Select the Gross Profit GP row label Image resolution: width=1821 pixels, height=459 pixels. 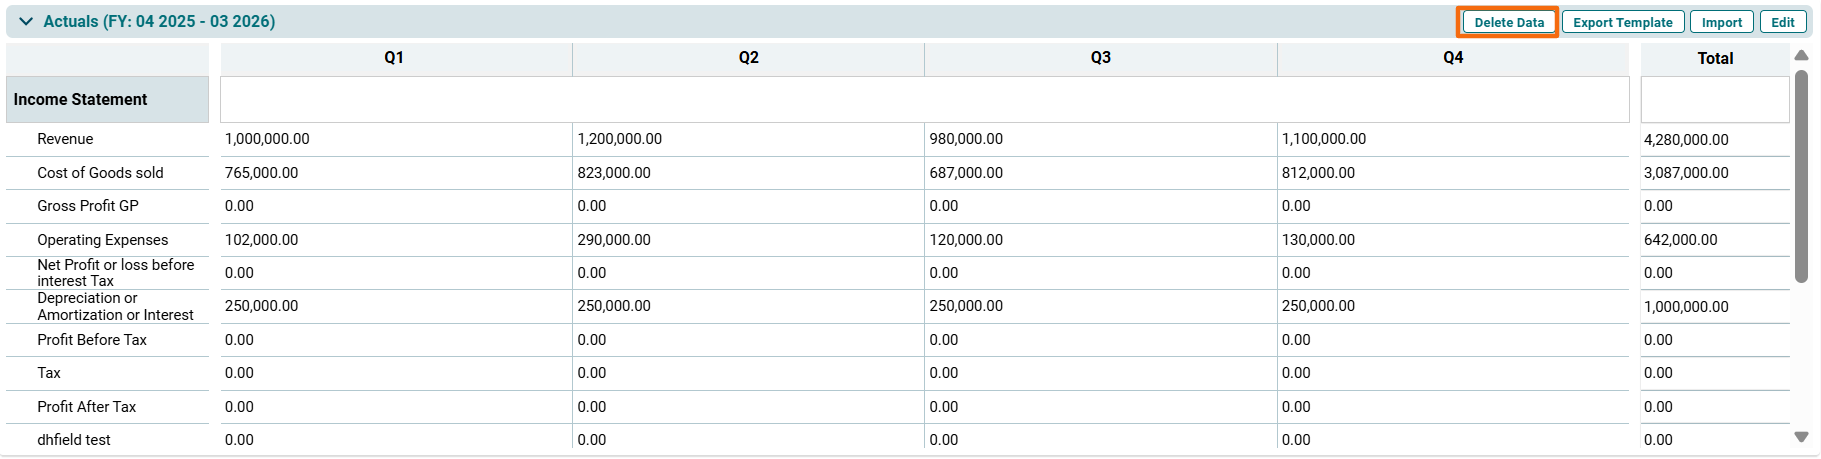click(88, 206)
